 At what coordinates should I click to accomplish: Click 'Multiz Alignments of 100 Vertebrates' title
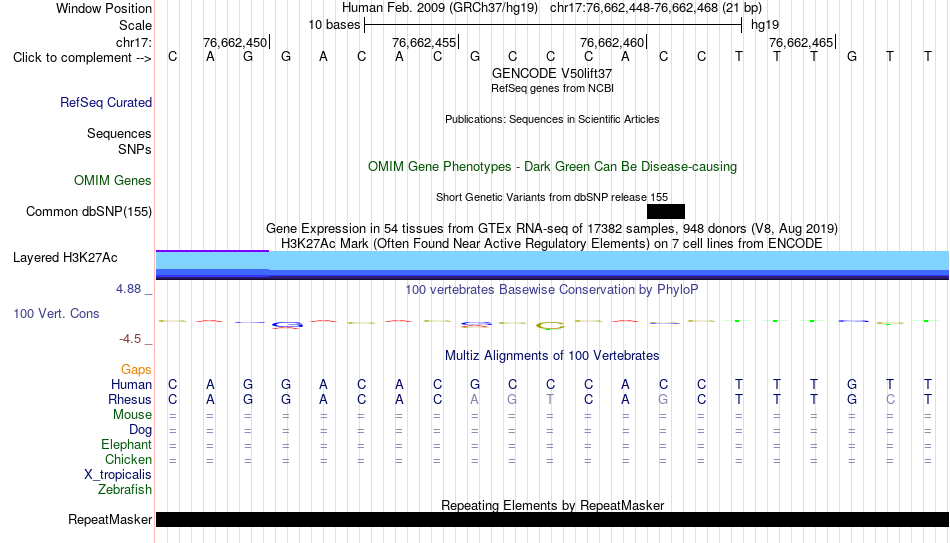pyautogui.click(x=552, y=356)
